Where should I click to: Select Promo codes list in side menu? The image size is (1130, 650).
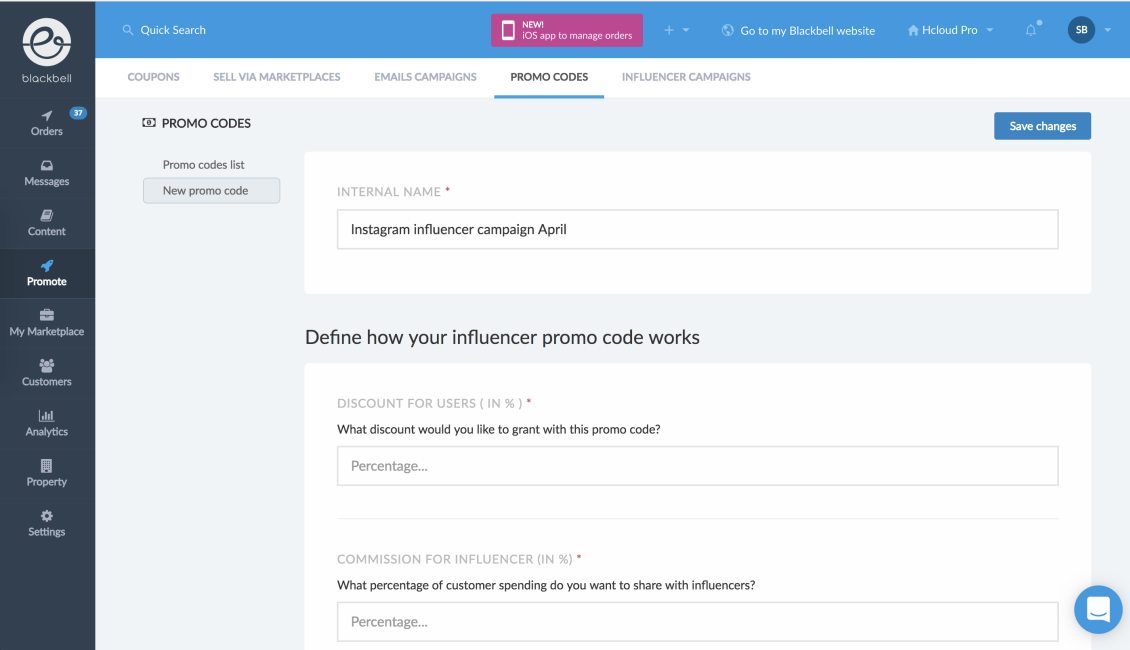[204, 165]
